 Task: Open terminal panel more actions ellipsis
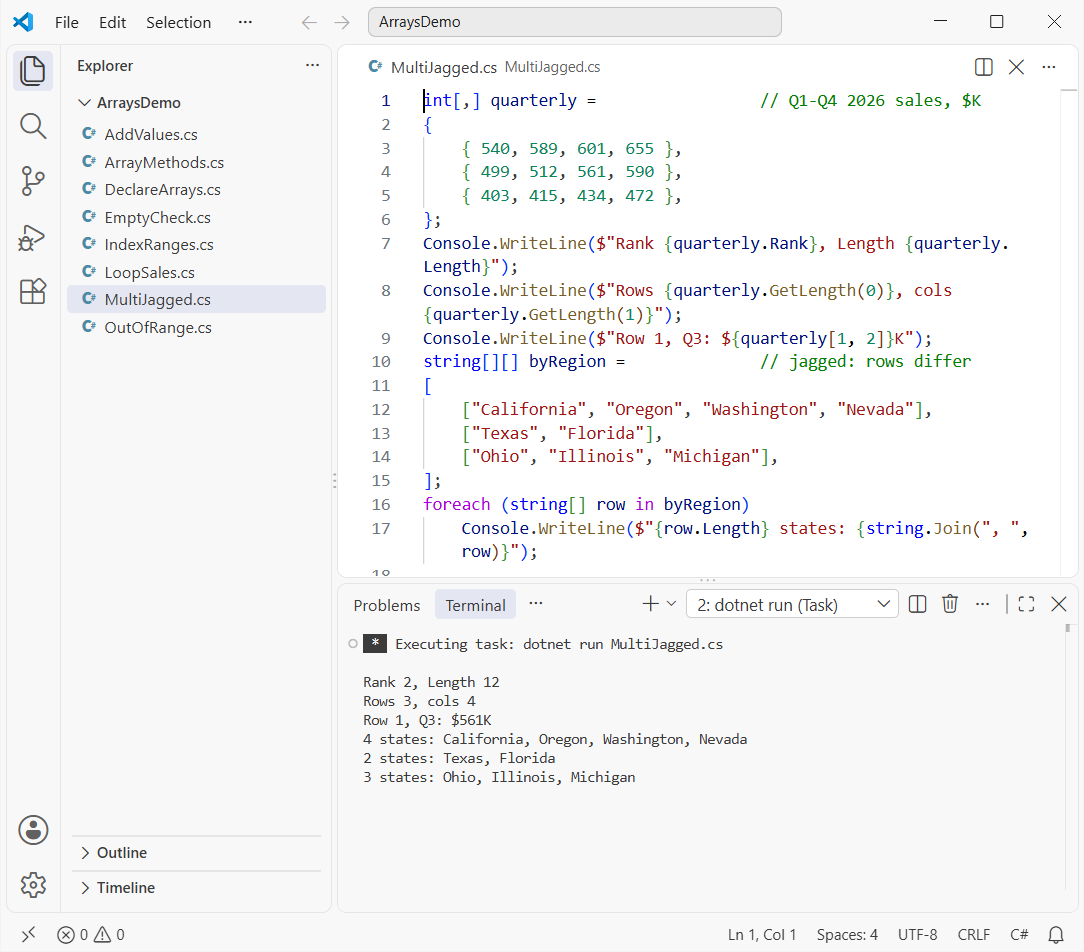tap(982, 604)
